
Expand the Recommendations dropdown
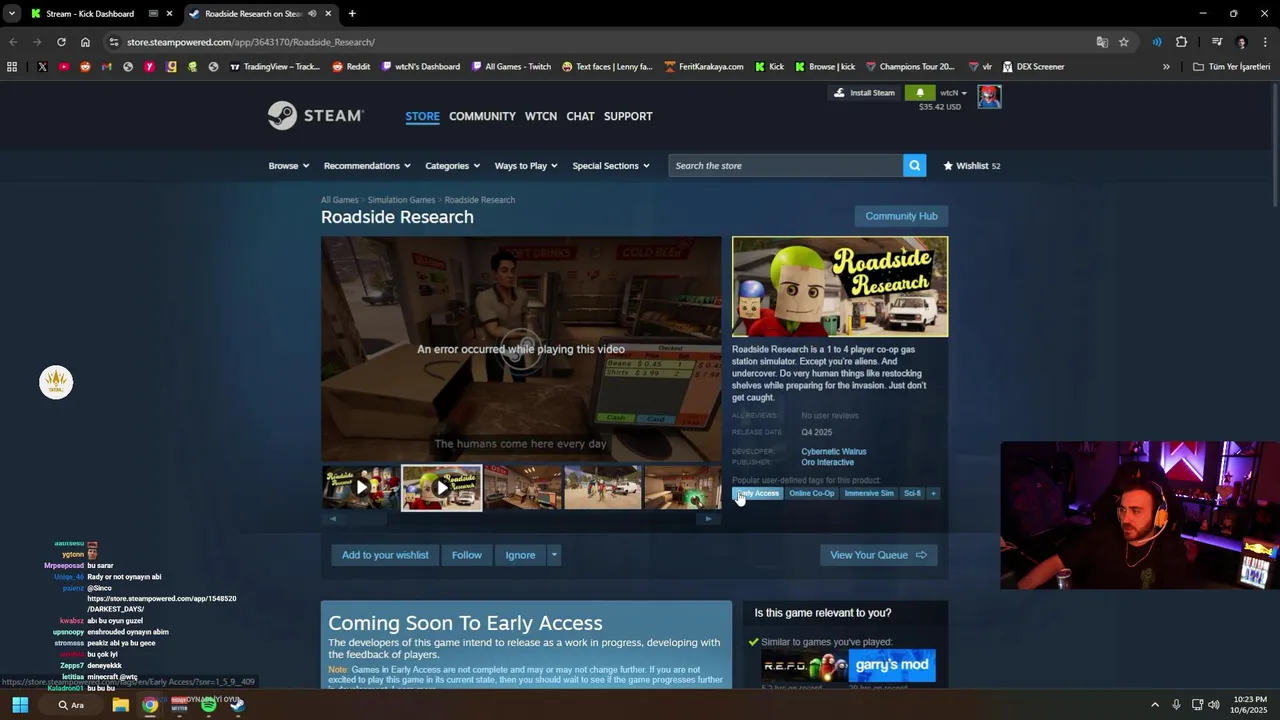367,166
